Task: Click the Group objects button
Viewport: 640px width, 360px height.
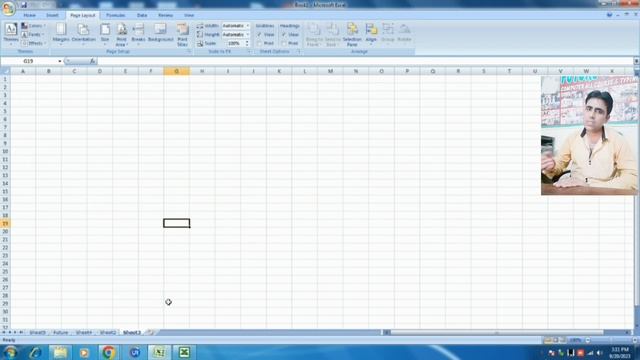Action: click(388, 35)
